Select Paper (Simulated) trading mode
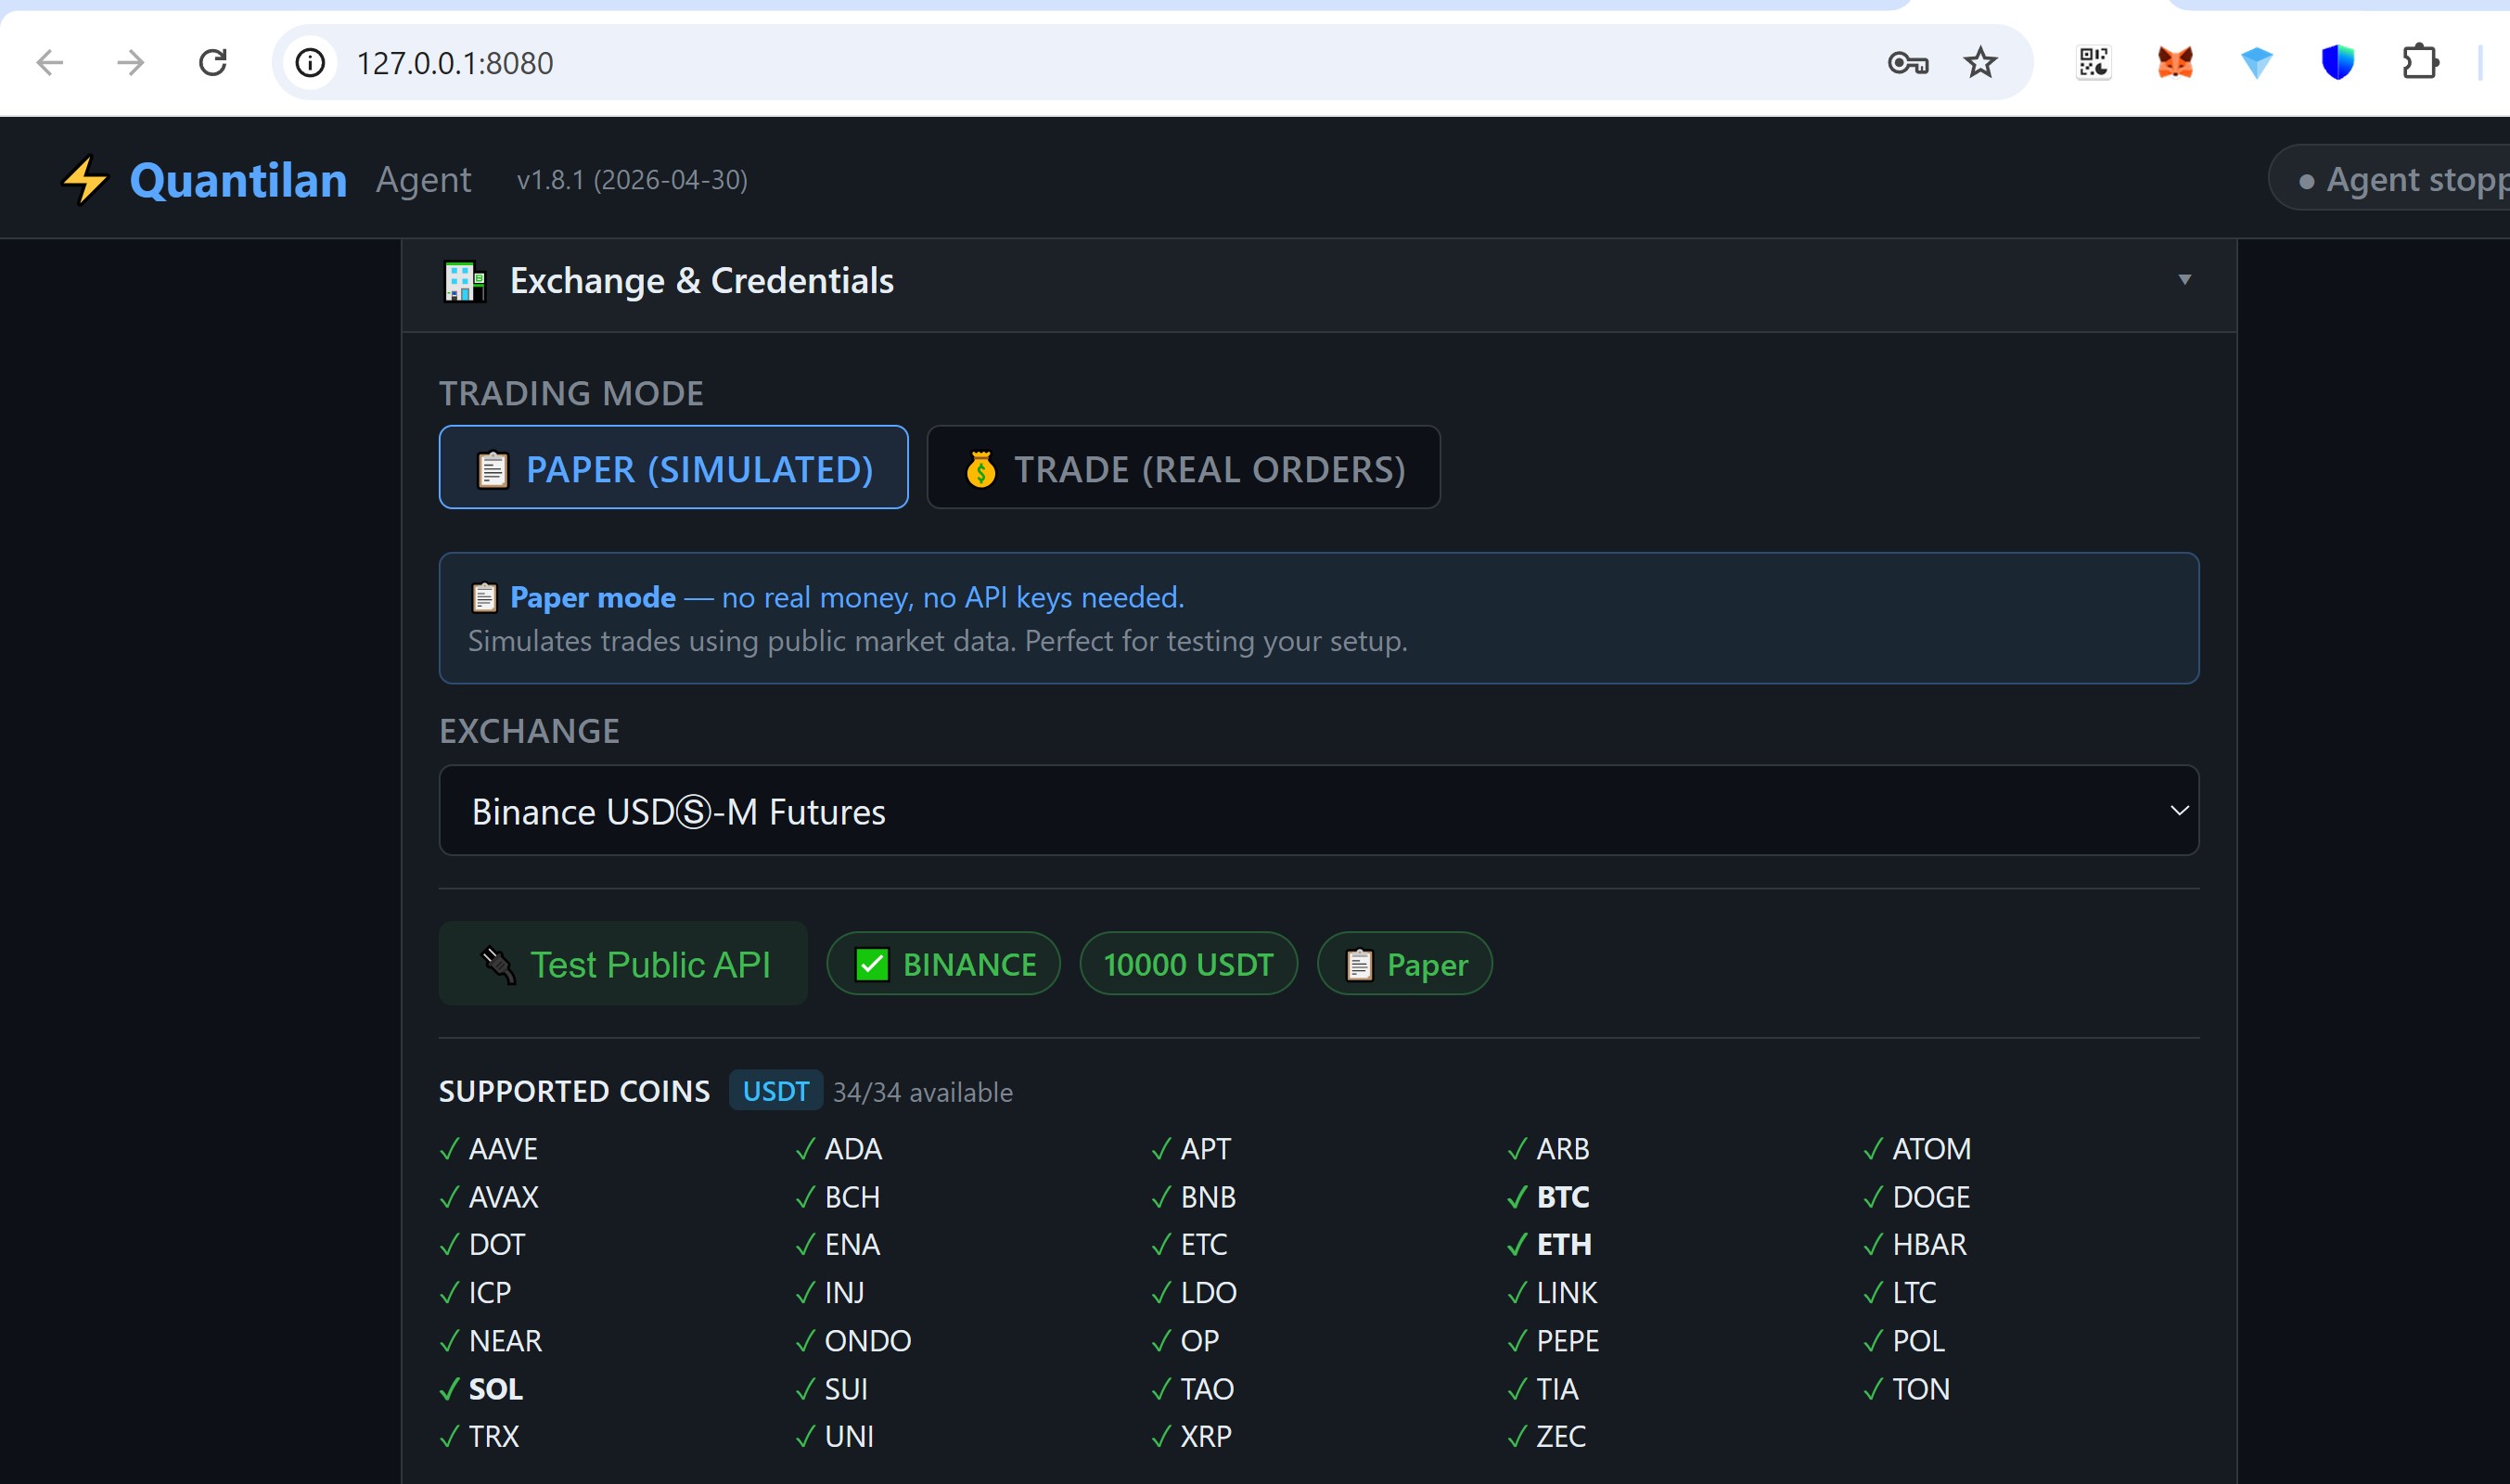This screenshot has height=1484, width=2510. click(x=673, y=468)
